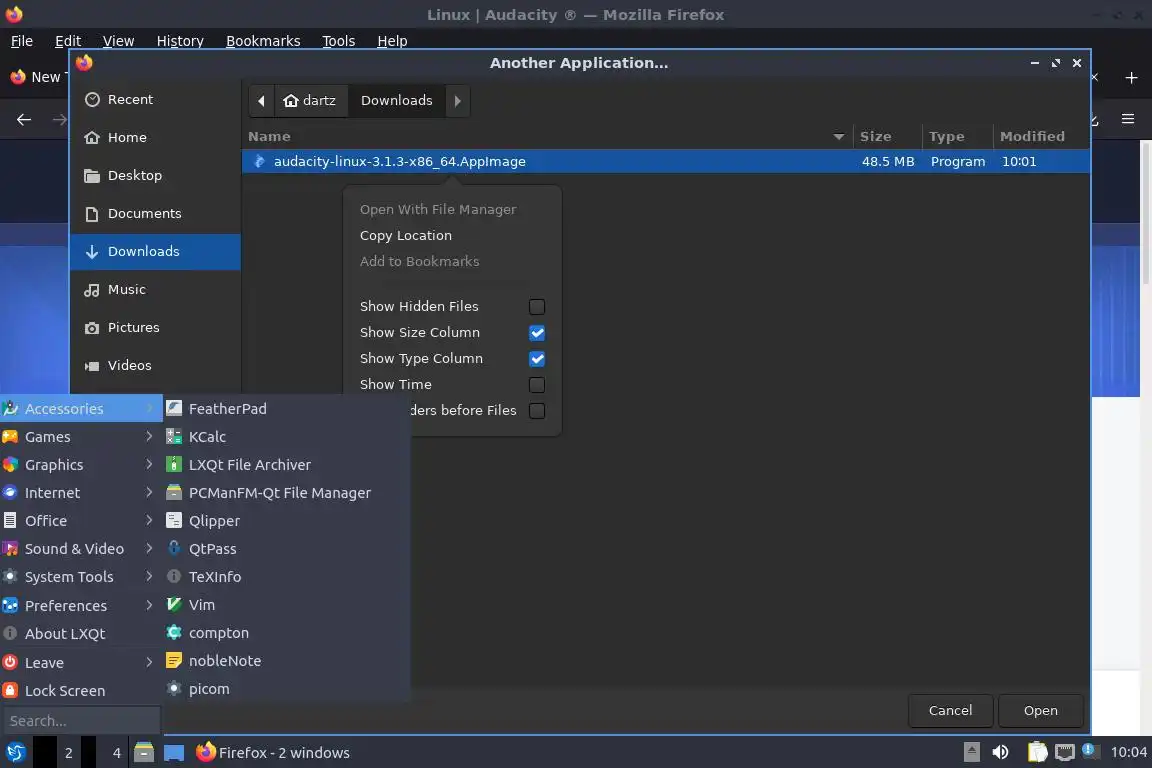1152x768 pixels.
Task: Open a new Firefox tab with plus button
Action: tap(1131, 77)
